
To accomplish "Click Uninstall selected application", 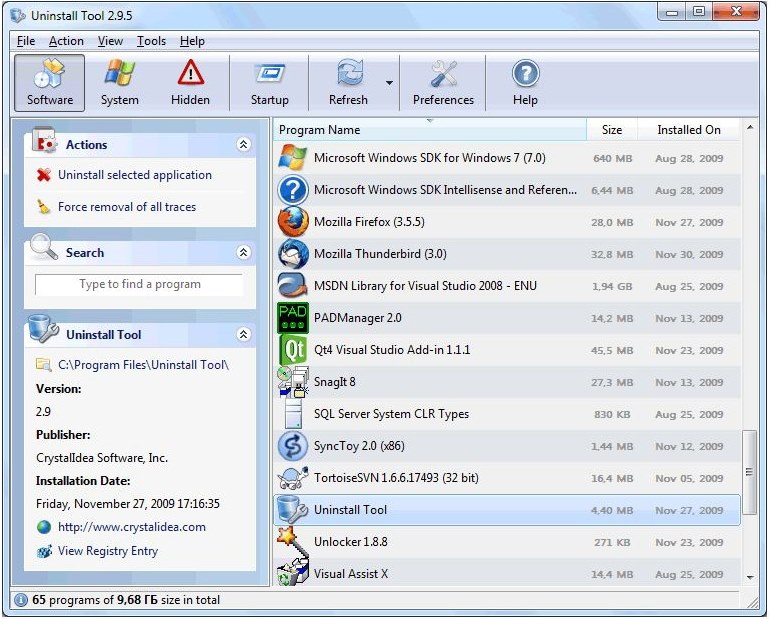I will pos(134,175).
